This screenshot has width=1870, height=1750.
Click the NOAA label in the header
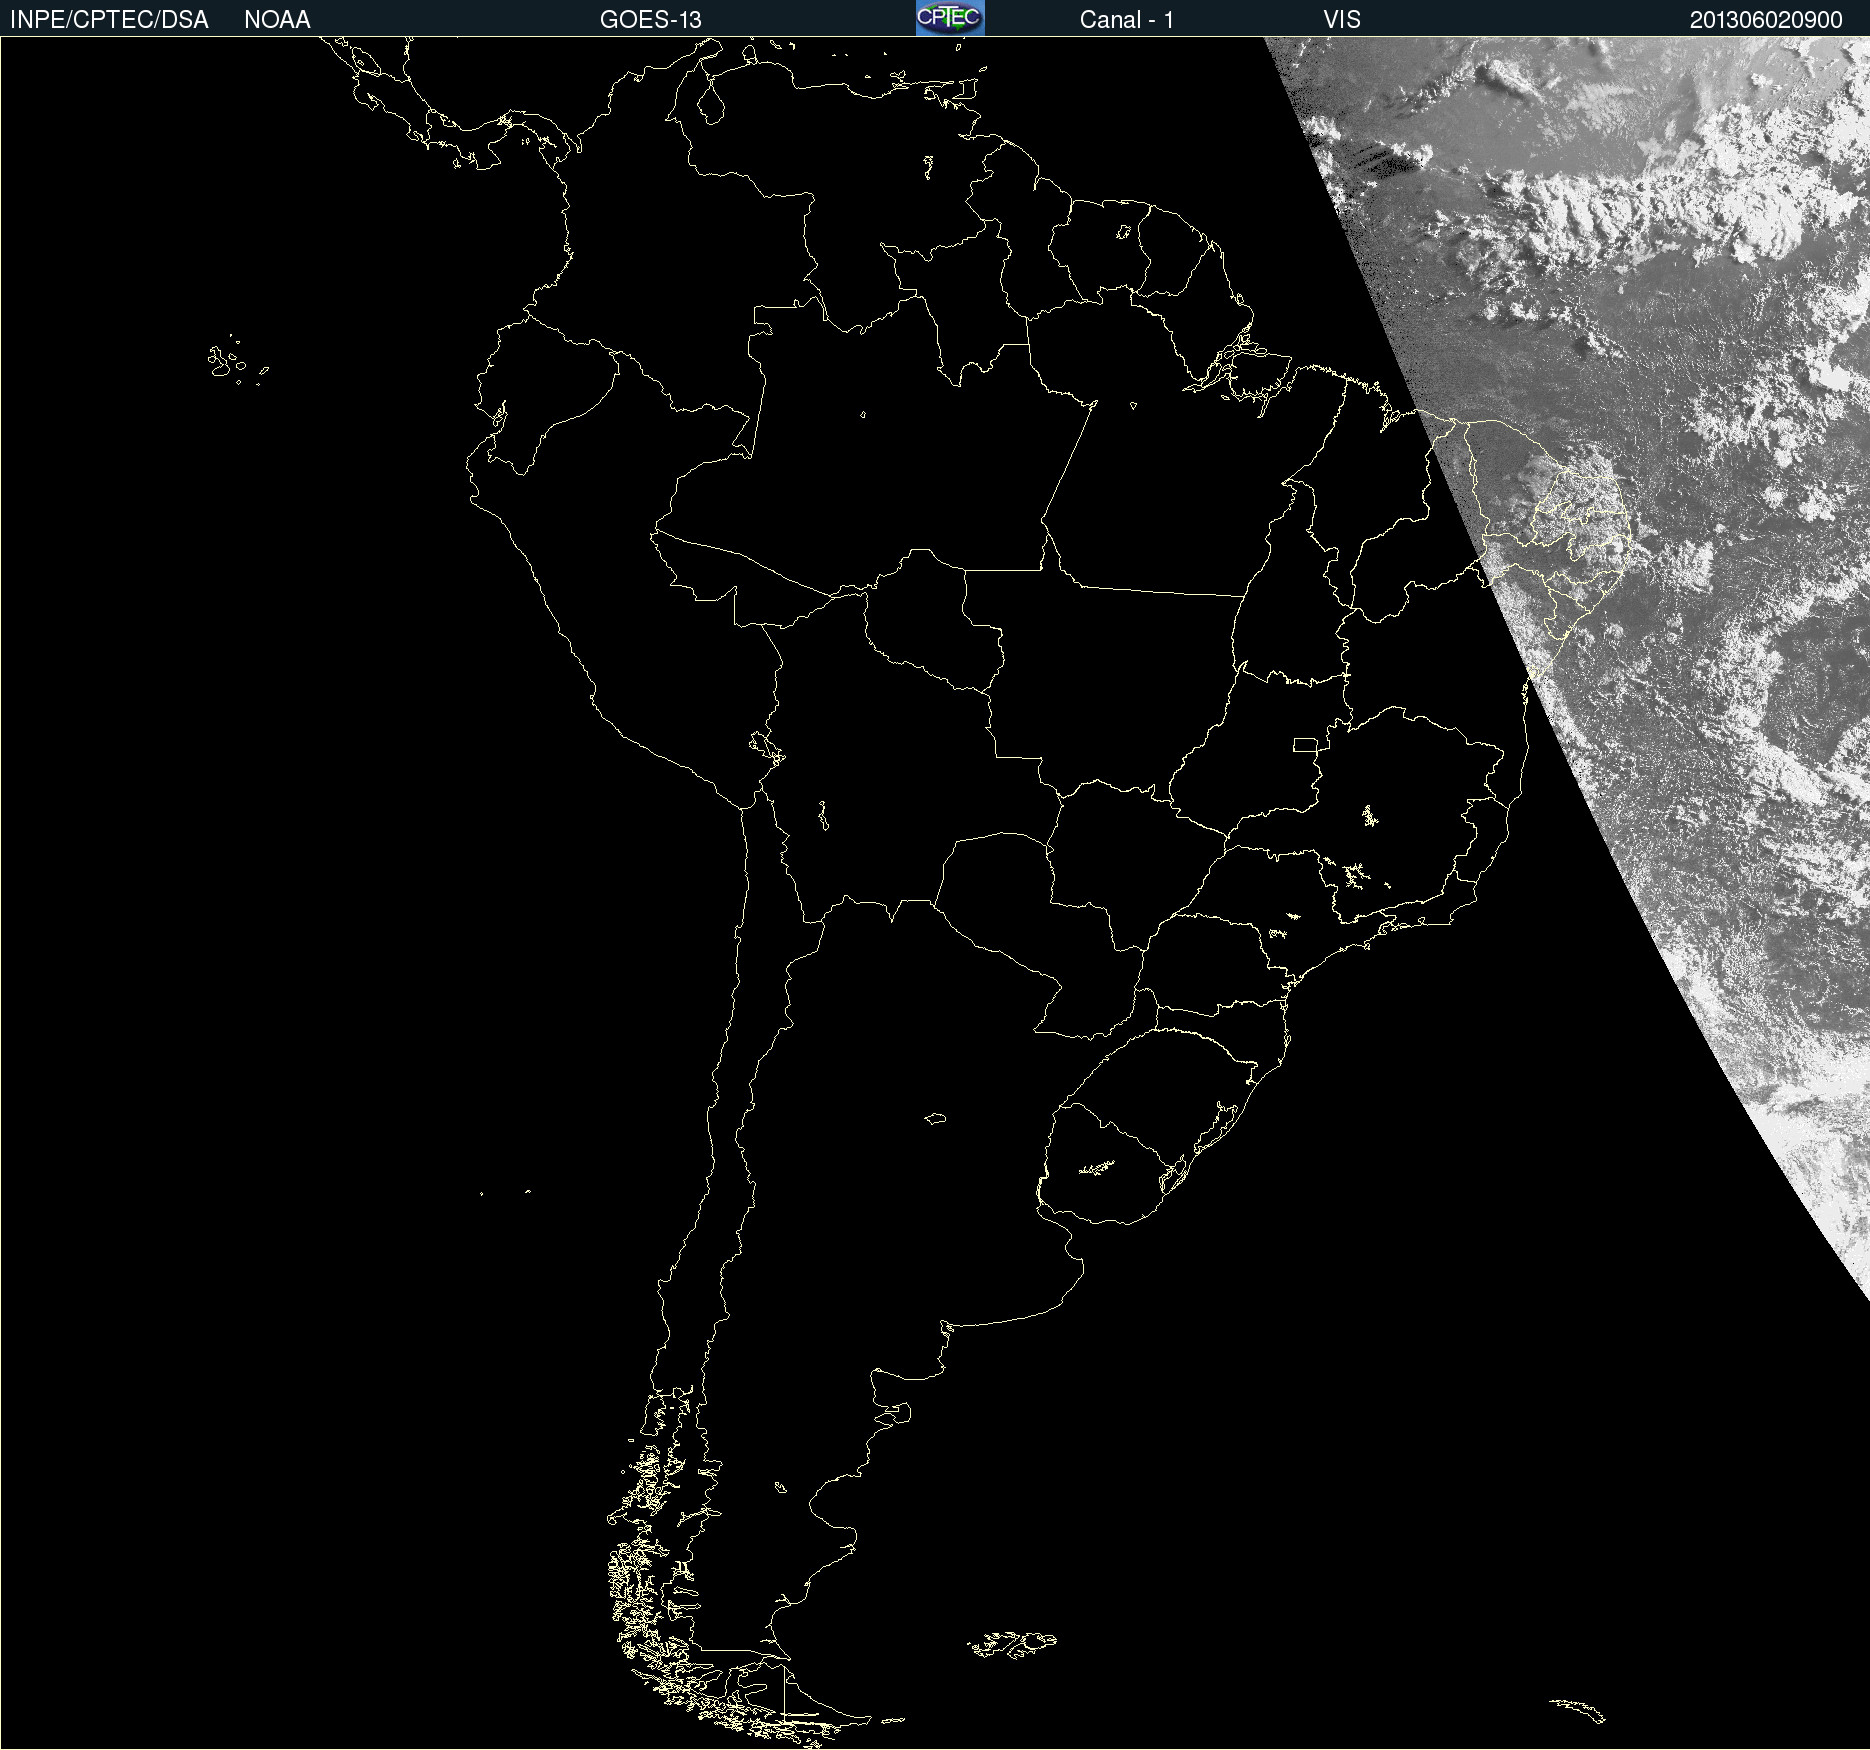point(277,20)
